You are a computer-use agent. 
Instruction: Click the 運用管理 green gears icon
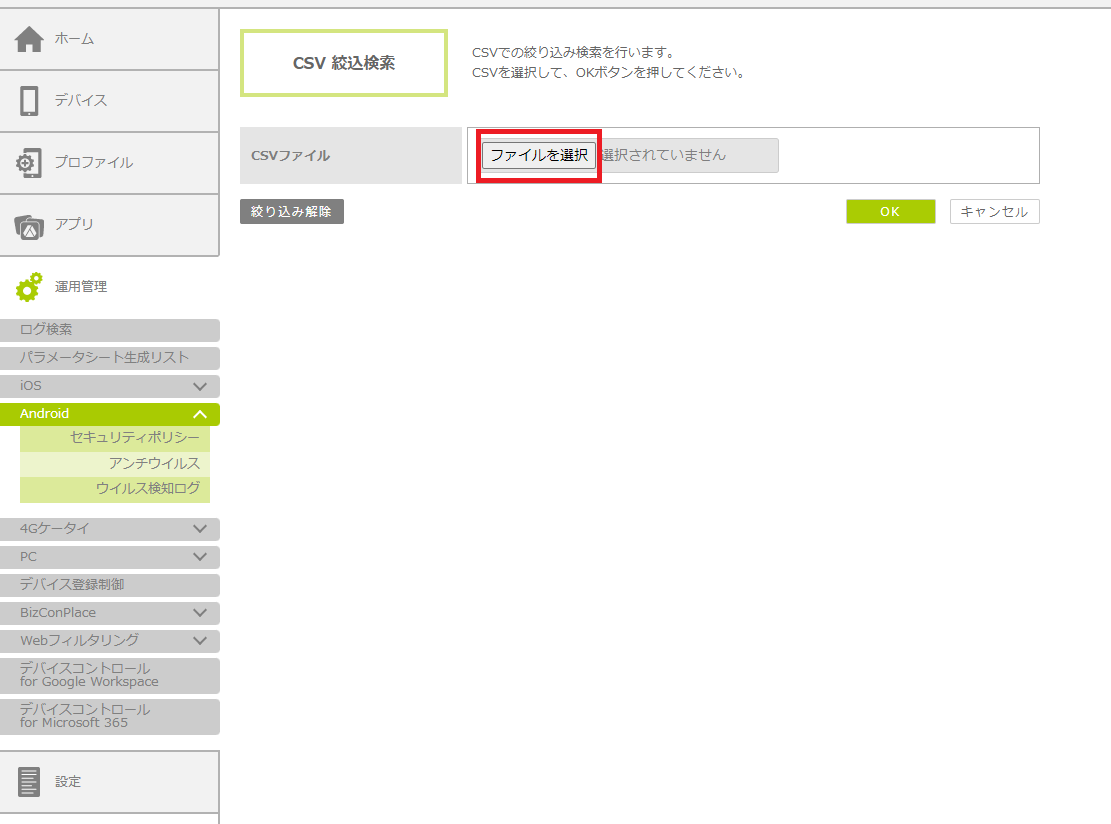click(x=29, y=287)
